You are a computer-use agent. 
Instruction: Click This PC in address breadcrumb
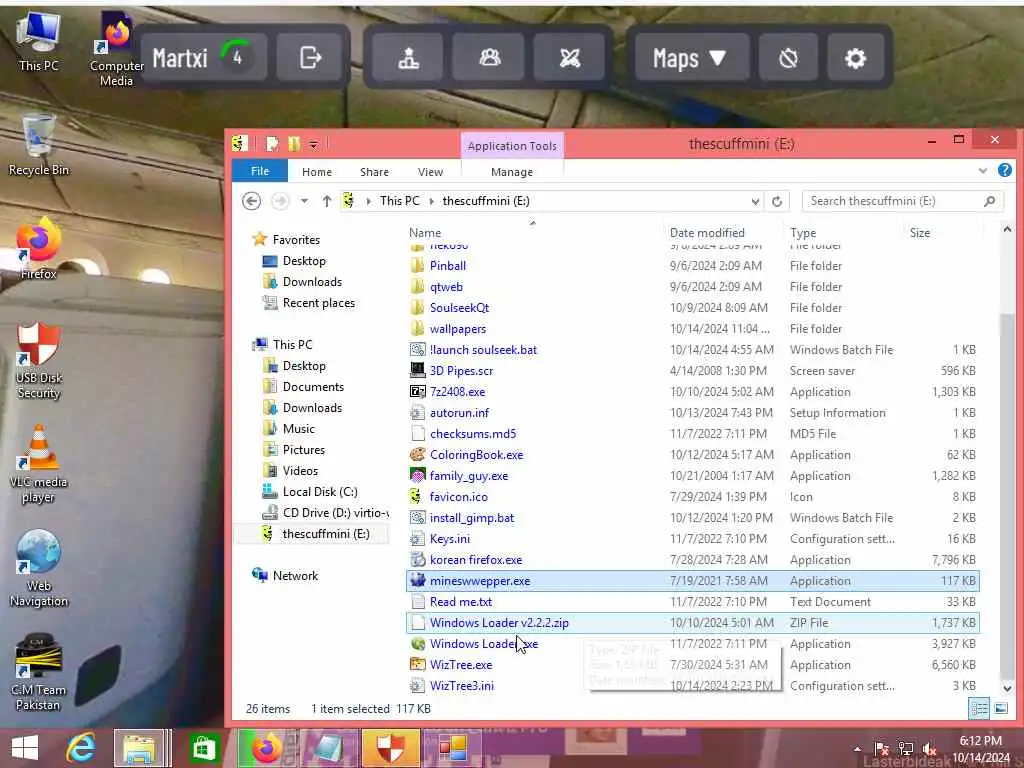click(400, 200)
